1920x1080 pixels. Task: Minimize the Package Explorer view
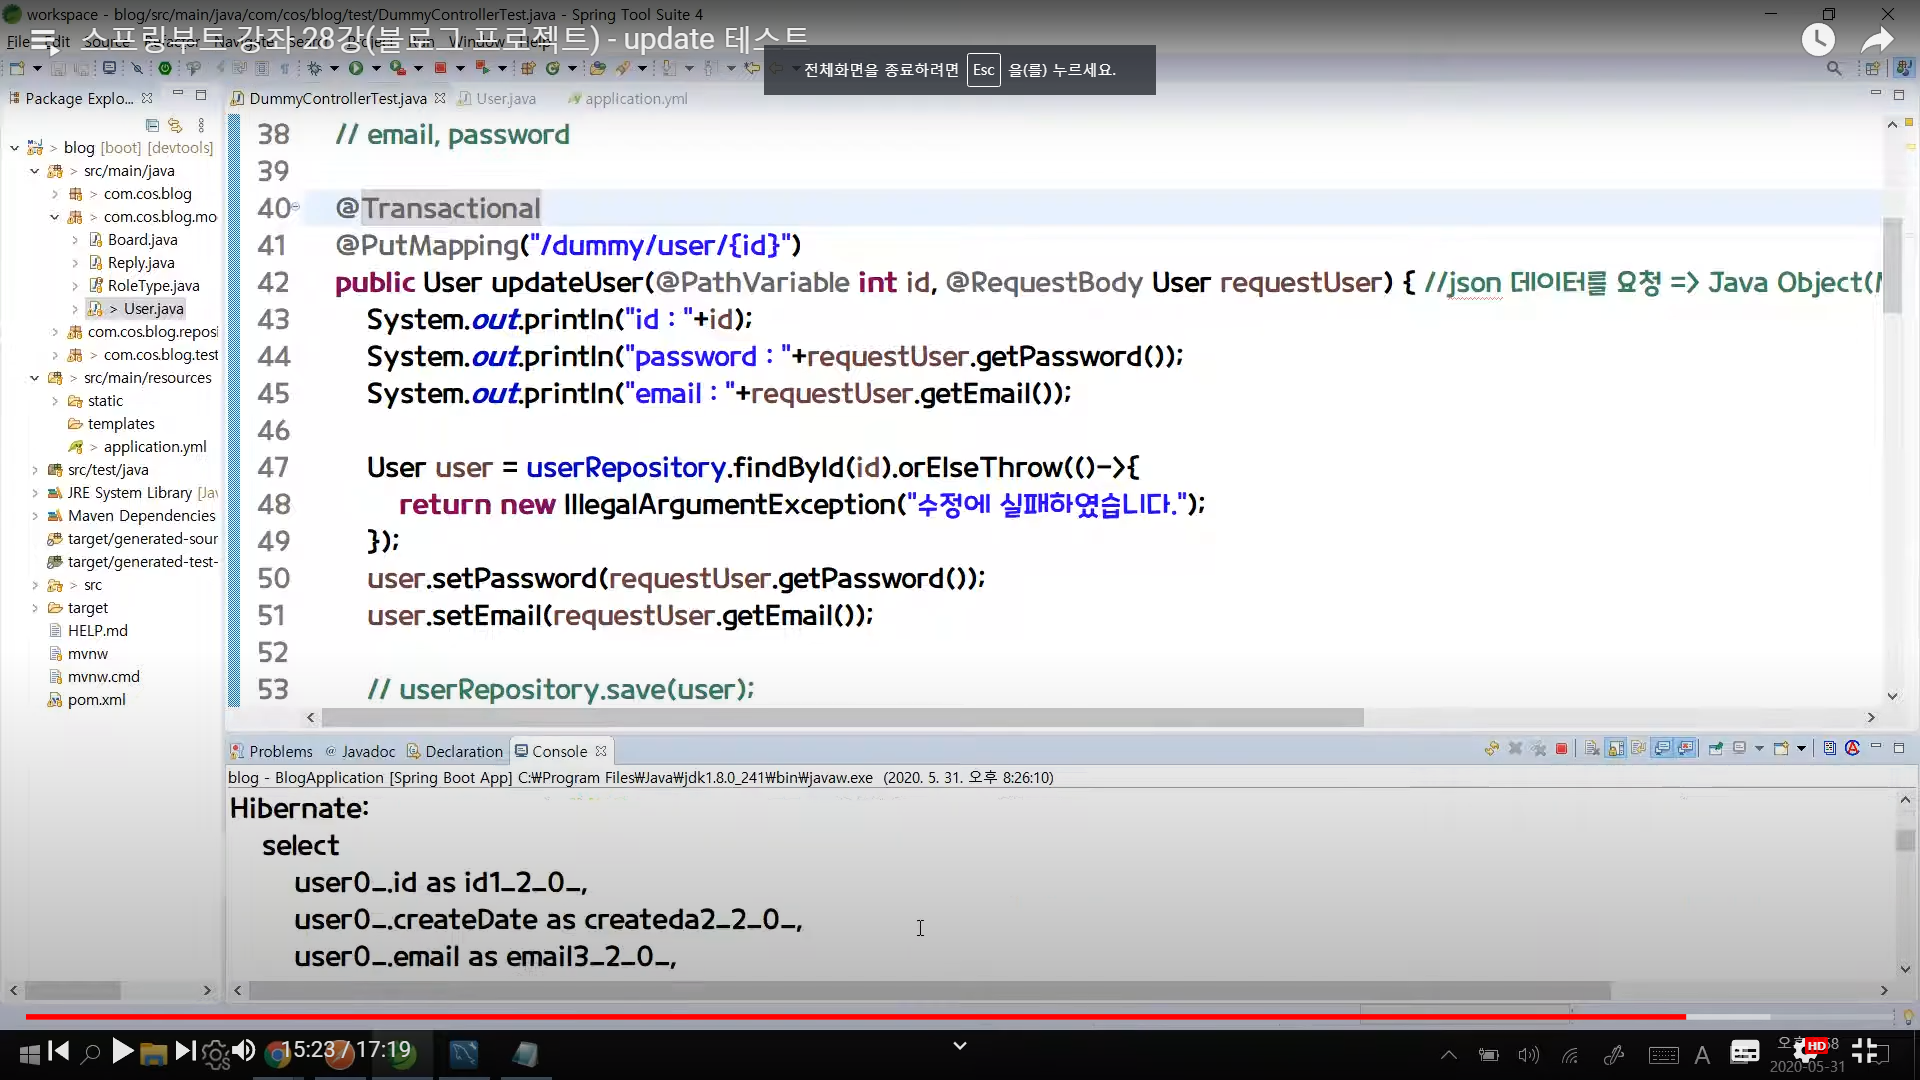(x=177, y=94)
